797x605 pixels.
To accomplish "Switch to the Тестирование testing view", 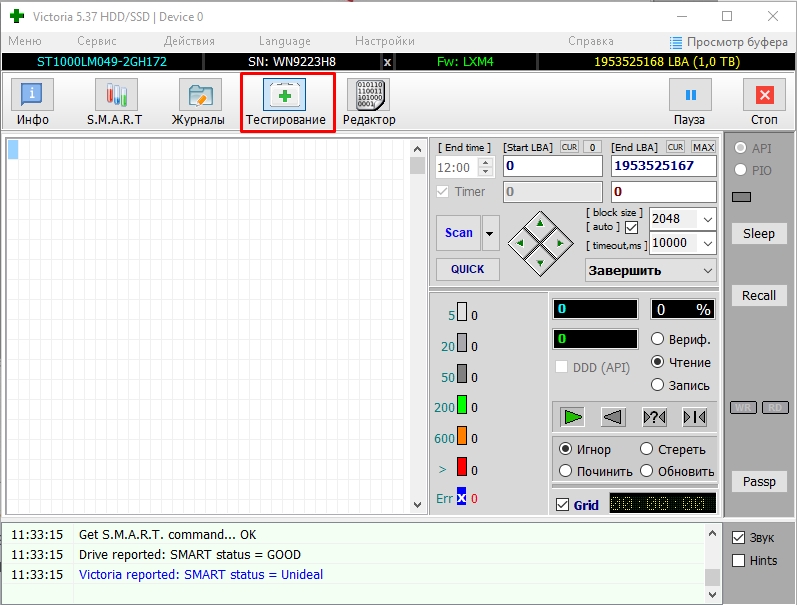I will (x=285, y=101).
